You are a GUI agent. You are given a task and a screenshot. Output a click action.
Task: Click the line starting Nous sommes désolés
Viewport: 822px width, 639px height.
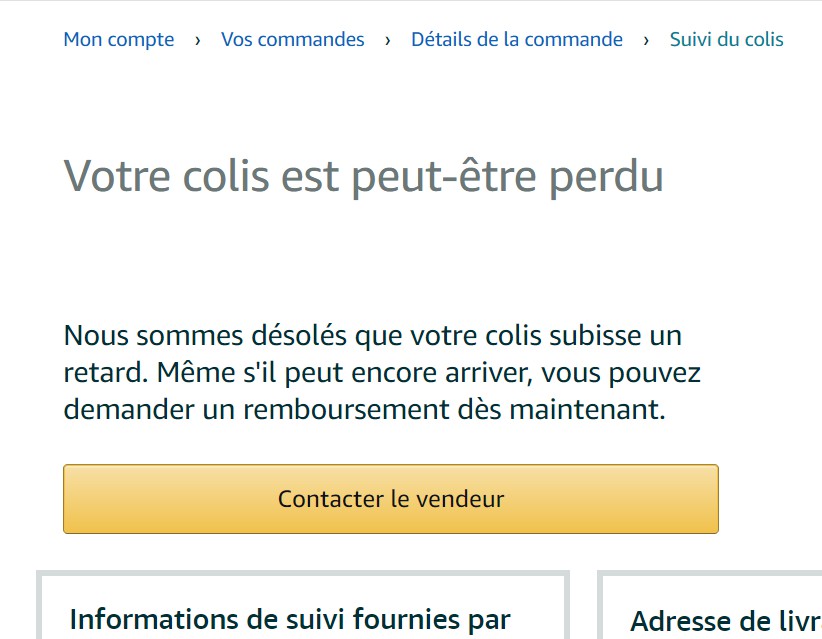coord(372,335)
